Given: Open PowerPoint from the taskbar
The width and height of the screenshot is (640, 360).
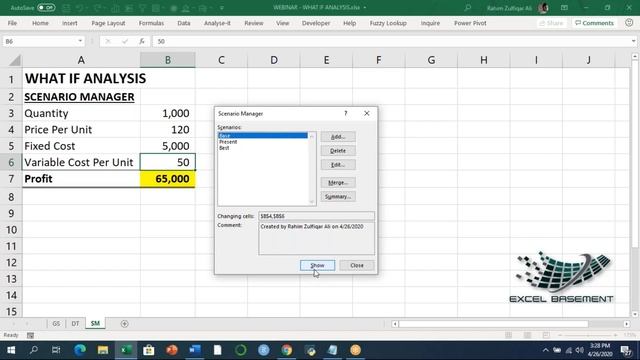Looking at the screenshot, I should click(172, 350).
